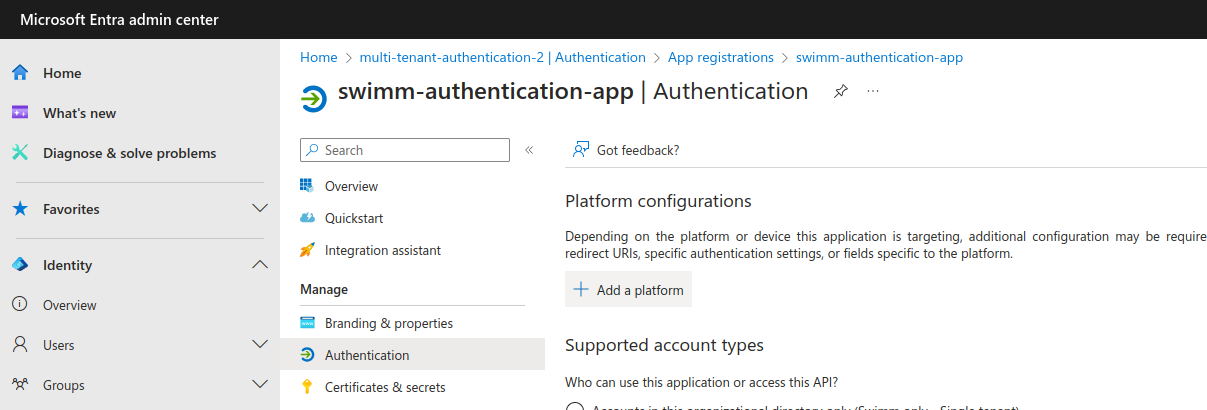Click the Identity diamond icon
Screen dimensions: 1207x410
20,265
